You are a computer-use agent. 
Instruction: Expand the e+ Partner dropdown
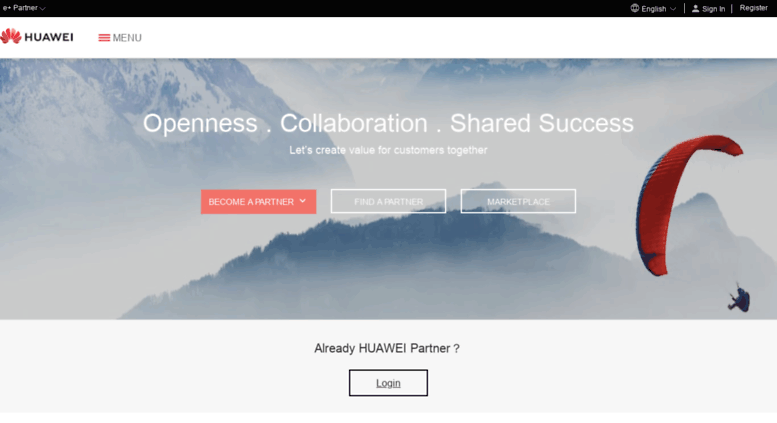tap(24, 8)
